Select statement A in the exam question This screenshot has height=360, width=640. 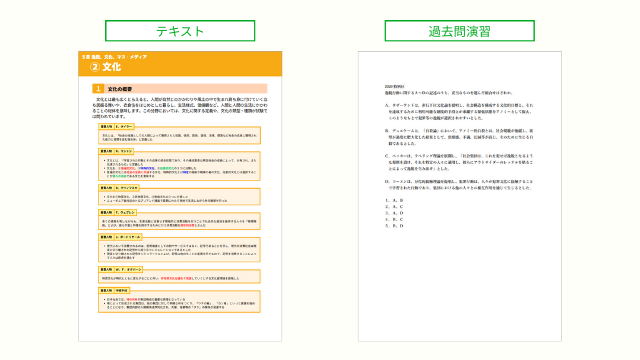[x=459, y=111]
